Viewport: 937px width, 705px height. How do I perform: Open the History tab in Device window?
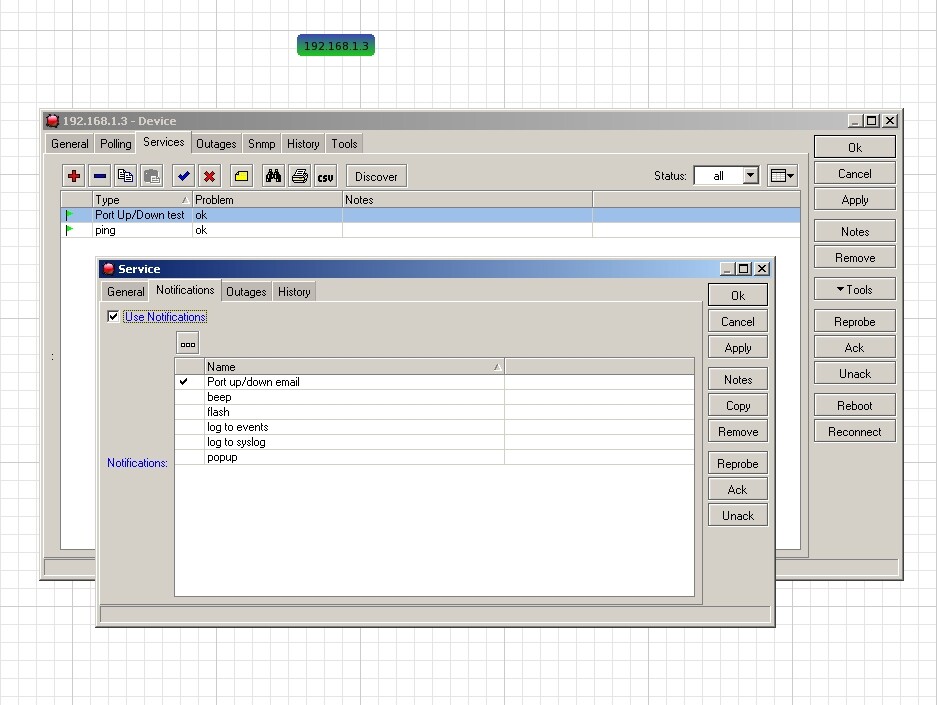pos(303,144)
